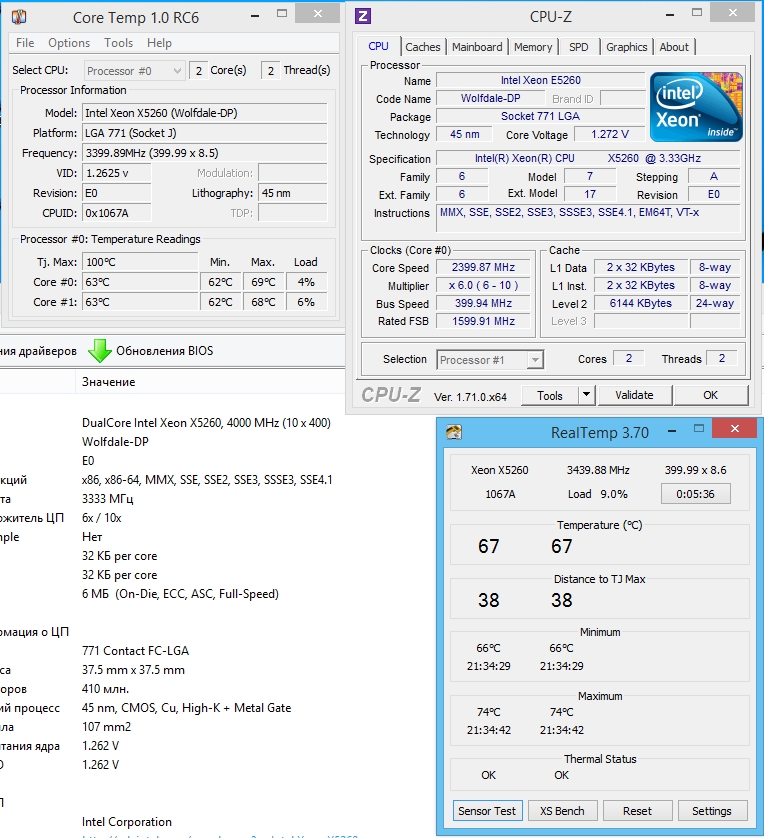Click Level 2 6144 KBytes value

click(640, 303)
